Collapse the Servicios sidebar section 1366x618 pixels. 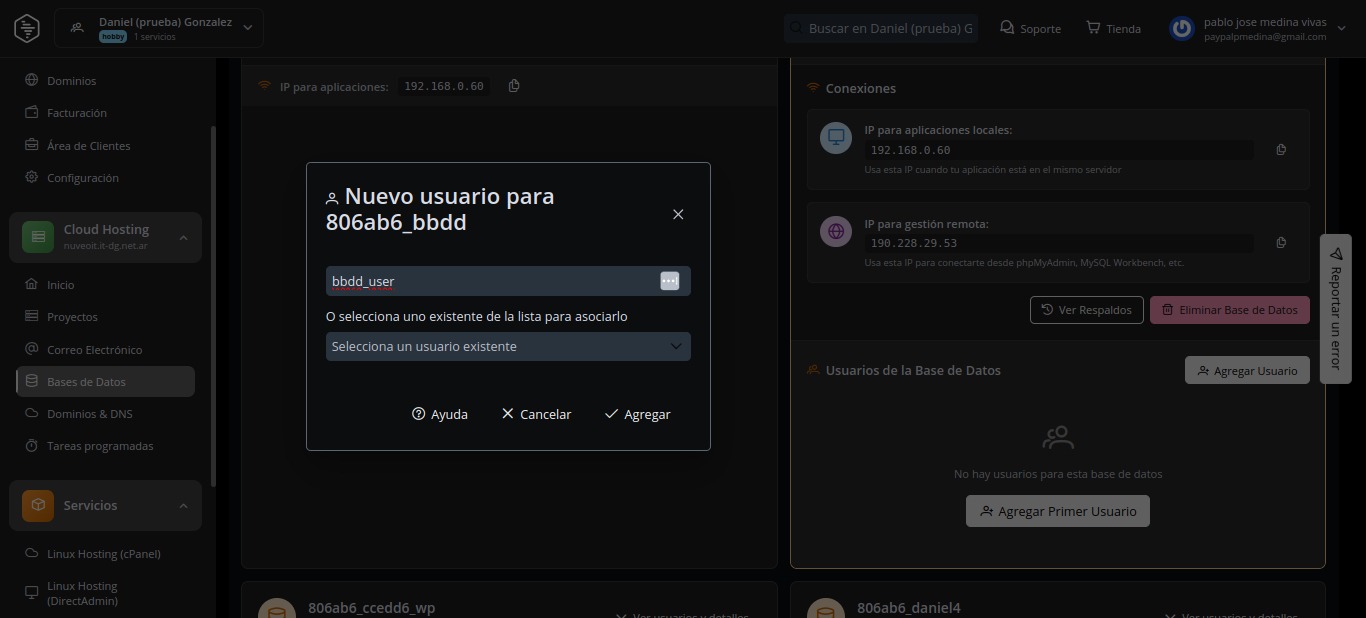[x=183, y=506]
